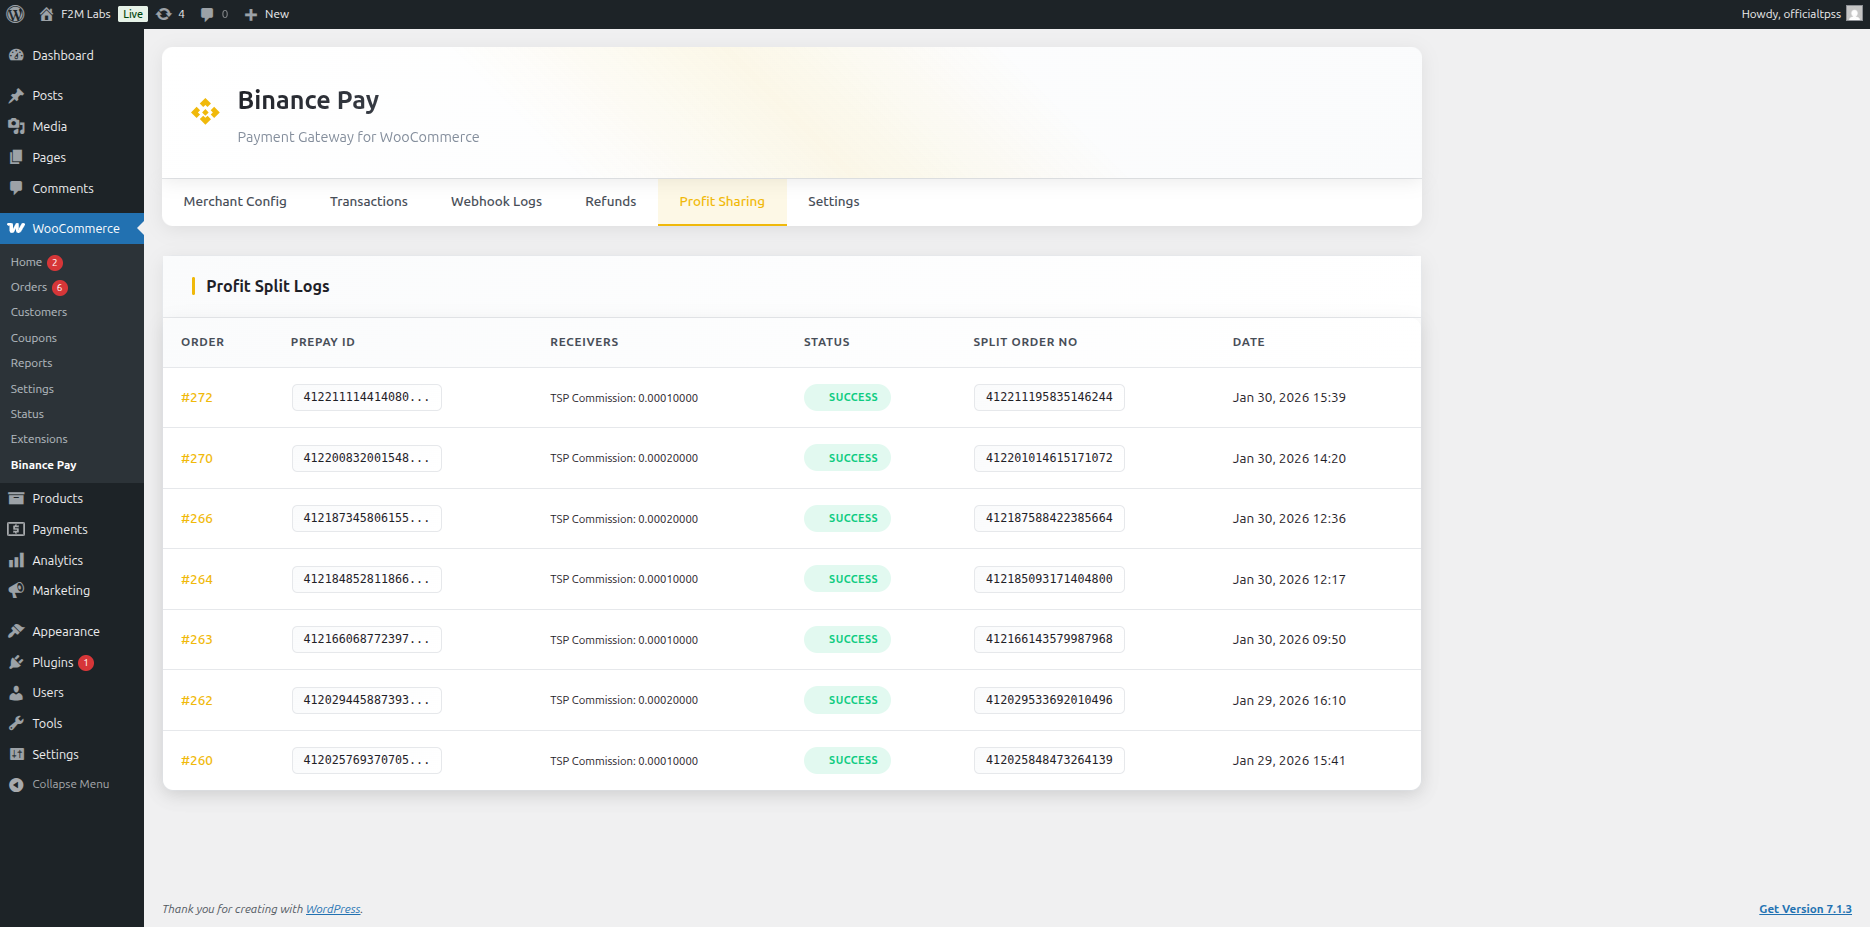Screen dimensions: 1870x927
Task: Switch to the Merchant Config tab
Action: tap(235, 202)
